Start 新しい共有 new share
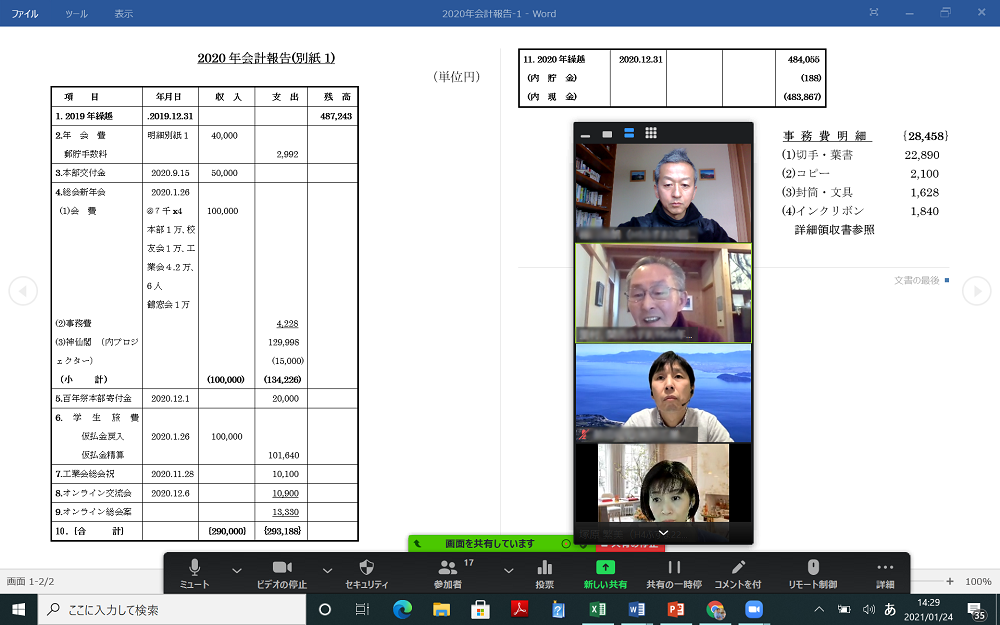 [x=605, y=573]
